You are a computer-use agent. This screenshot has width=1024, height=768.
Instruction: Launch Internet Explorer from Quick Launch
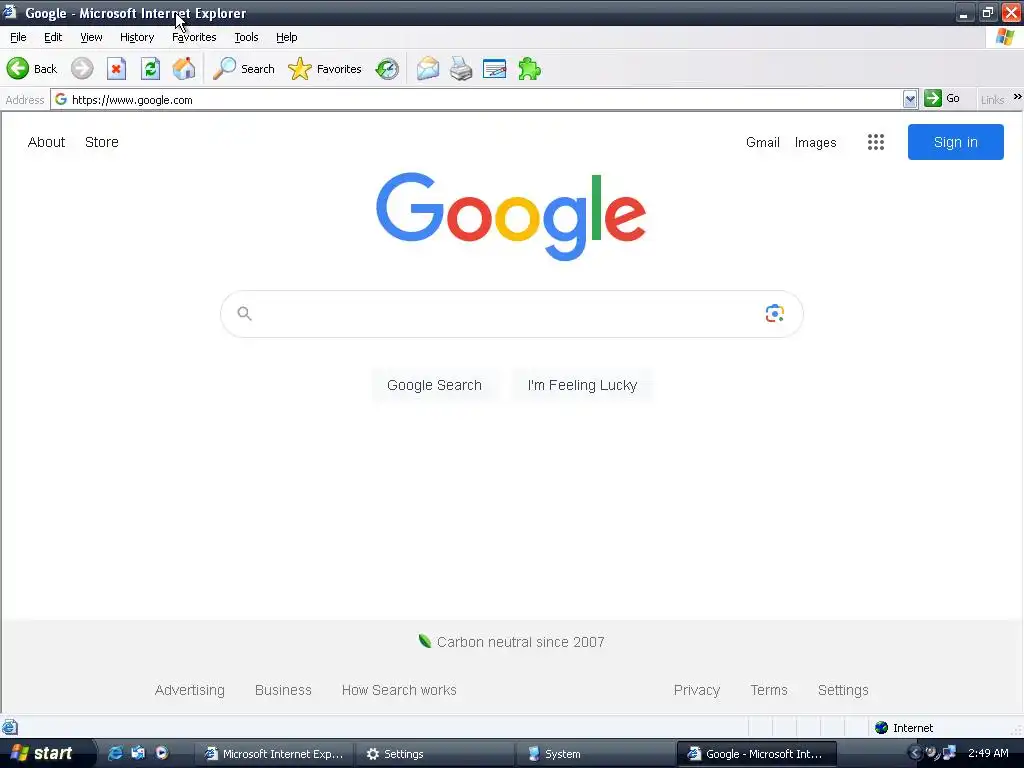click(x=115, y=753)
